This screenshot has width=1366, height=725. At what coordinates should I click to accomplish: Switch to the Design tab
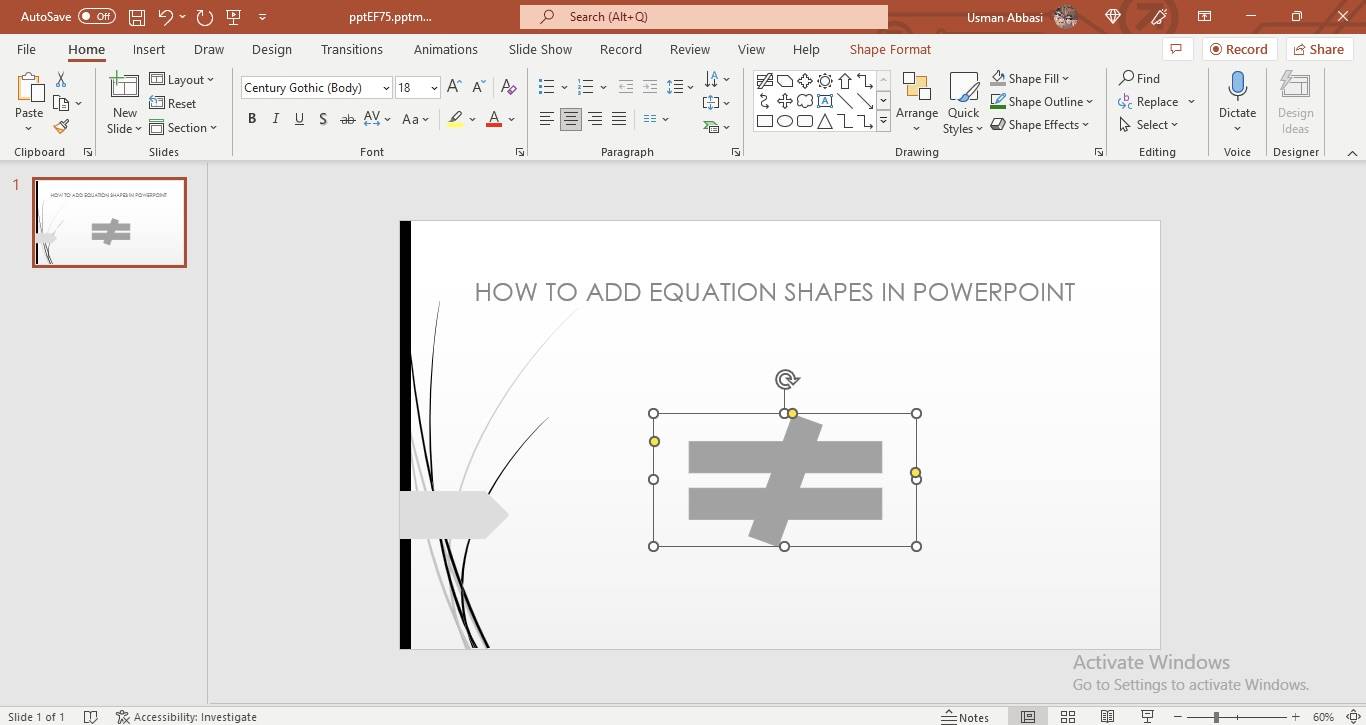pyautogui.click(x=272, y=49)
